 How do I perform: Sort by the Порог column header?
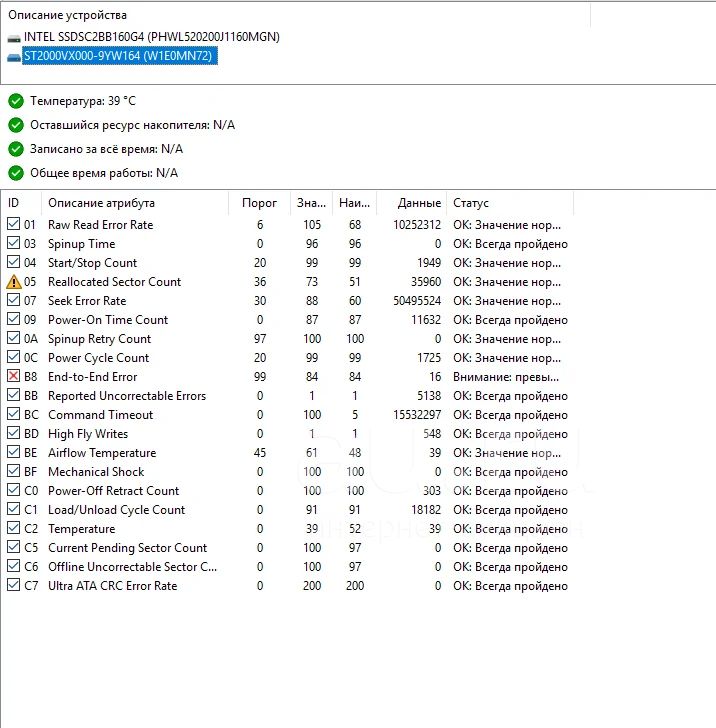tap(260, 203)
